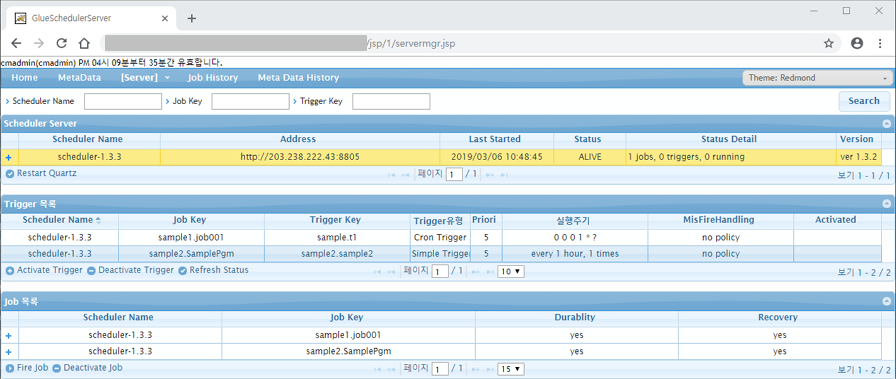Screen dimensions: 896x379
Task: Click first-page icon in Job pager
Action: pos(377,370)
